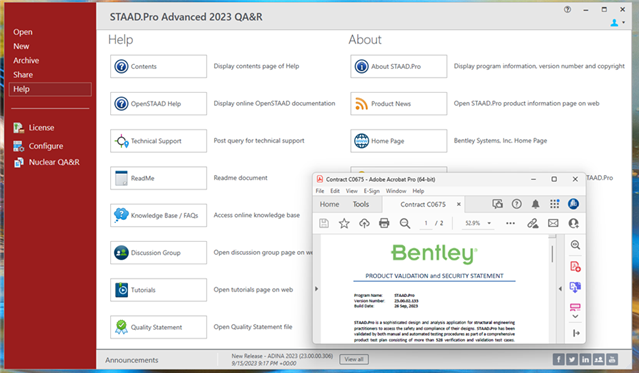
Task: Open Knowledge Base / FAQs button
Action: coord(158,215)
